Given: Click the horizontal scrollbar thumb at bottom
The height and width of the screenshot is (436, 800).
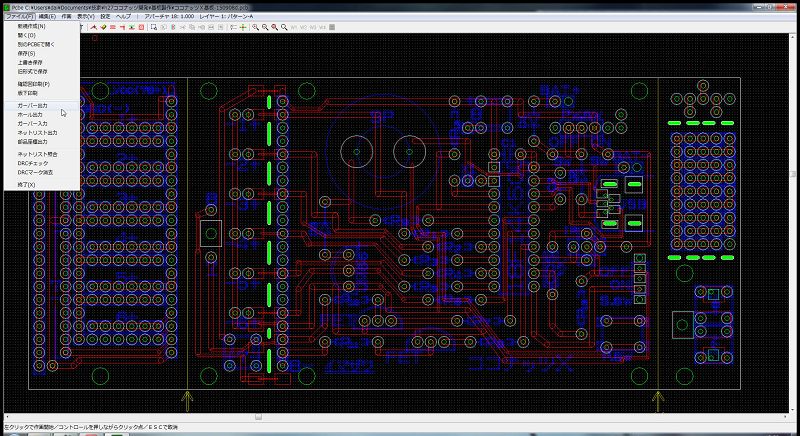Looking at the screenshot, I should (x=258, y=415).
